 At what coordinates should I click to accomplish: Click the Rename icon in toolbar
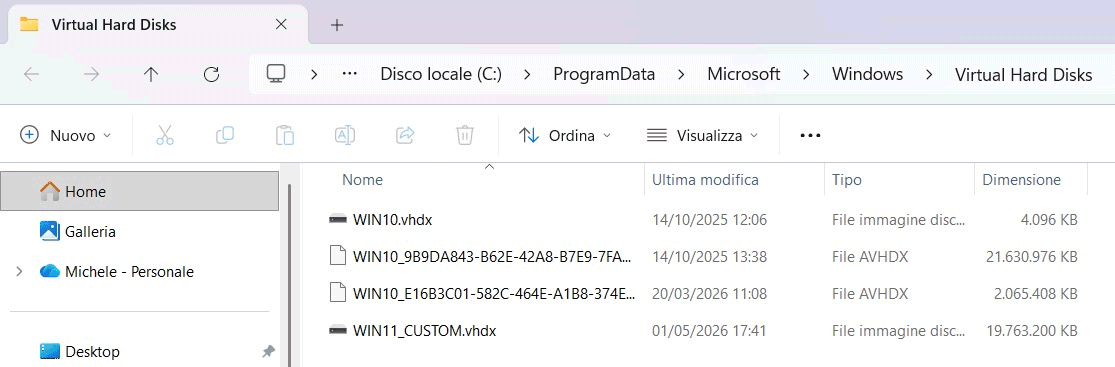[x=345, y=135]
